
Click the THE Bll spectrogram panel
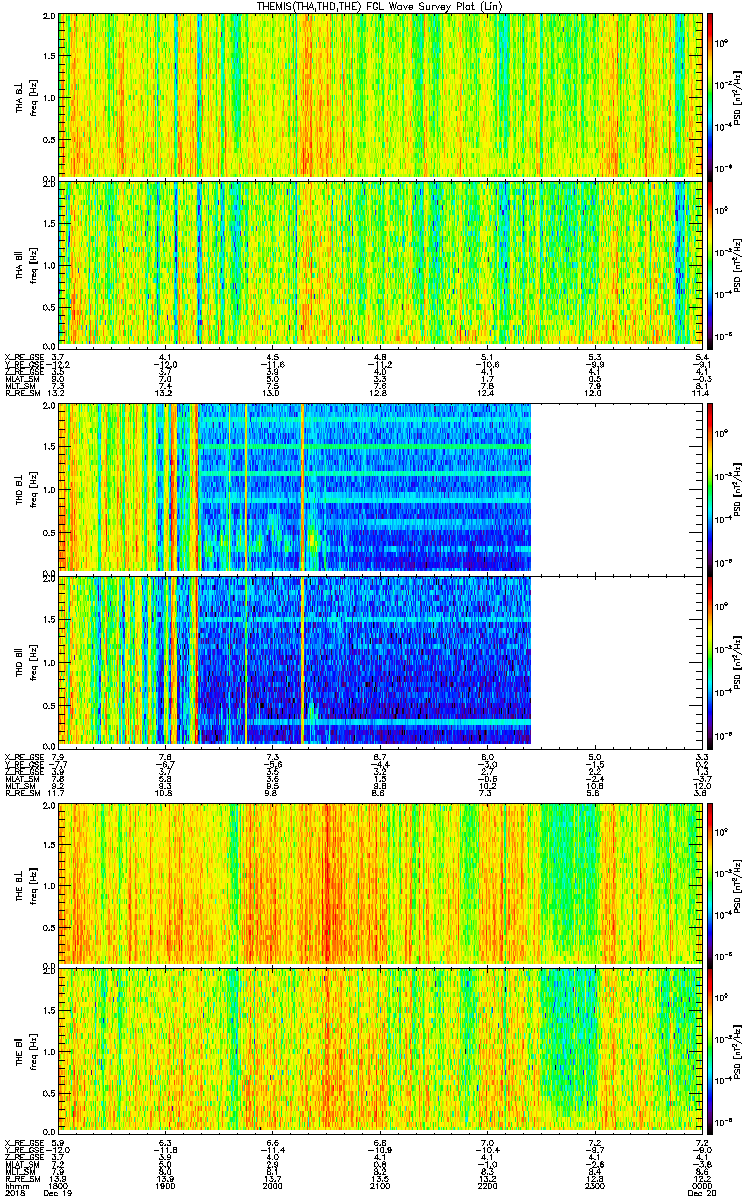point(380,1052)
